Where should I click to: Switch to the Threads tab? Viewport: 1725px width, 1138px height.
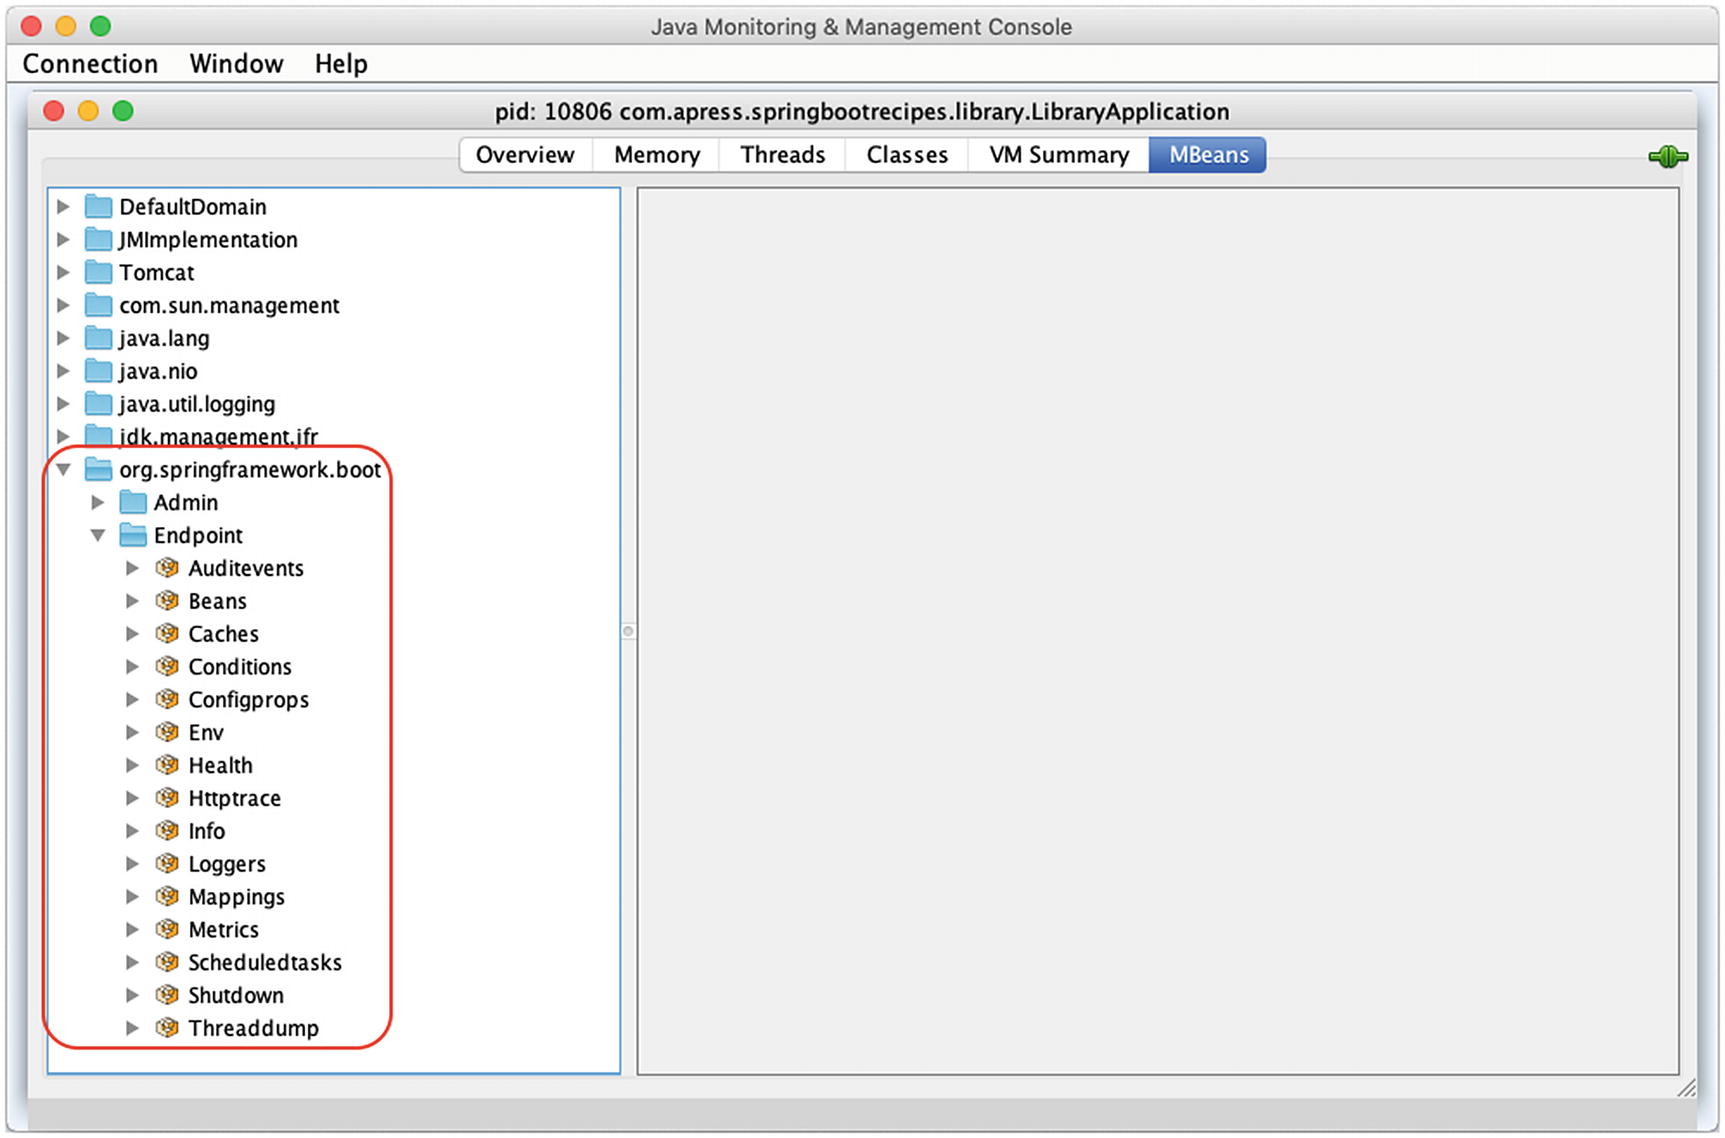point(783,155)
